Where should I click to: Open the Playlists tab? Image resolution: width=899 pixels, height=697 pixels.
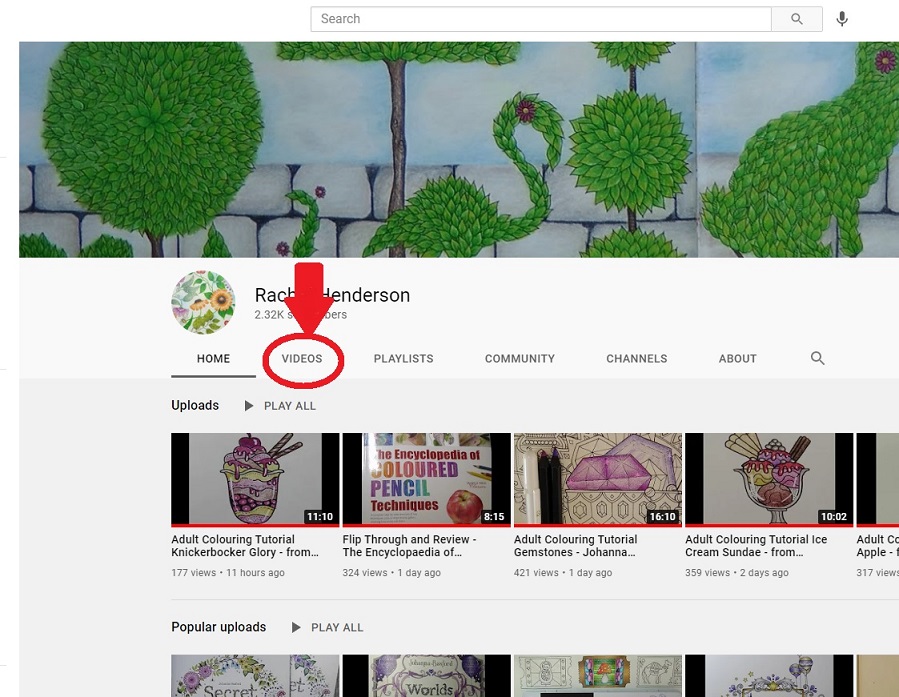click(x=403, y=359)
